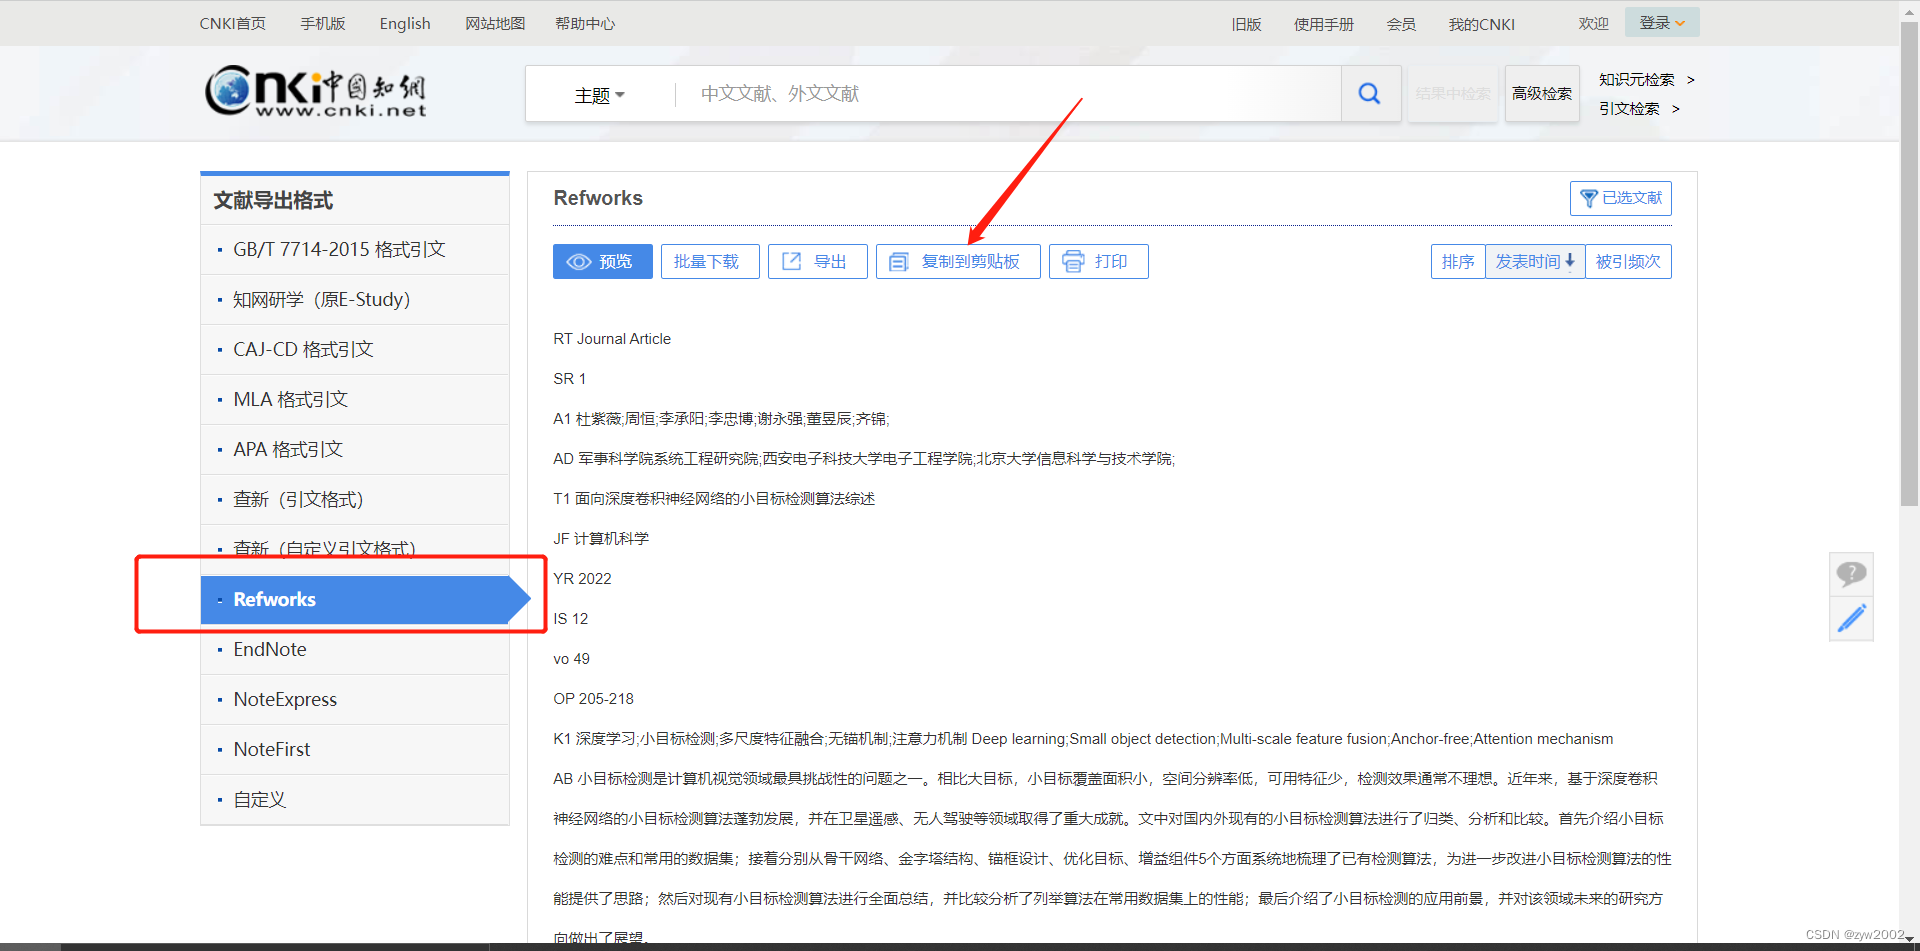The width and height of the screenshot is (1920, 951).
Task: Click the 预览 eye button
Action: tap(603, 262)
